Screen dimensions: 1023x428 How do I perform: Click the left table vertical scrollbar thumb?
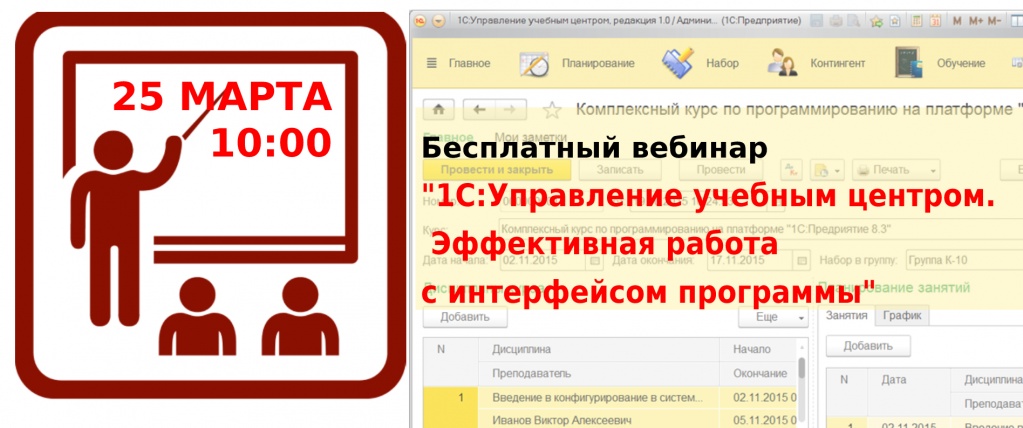click(x=802, y=369)
